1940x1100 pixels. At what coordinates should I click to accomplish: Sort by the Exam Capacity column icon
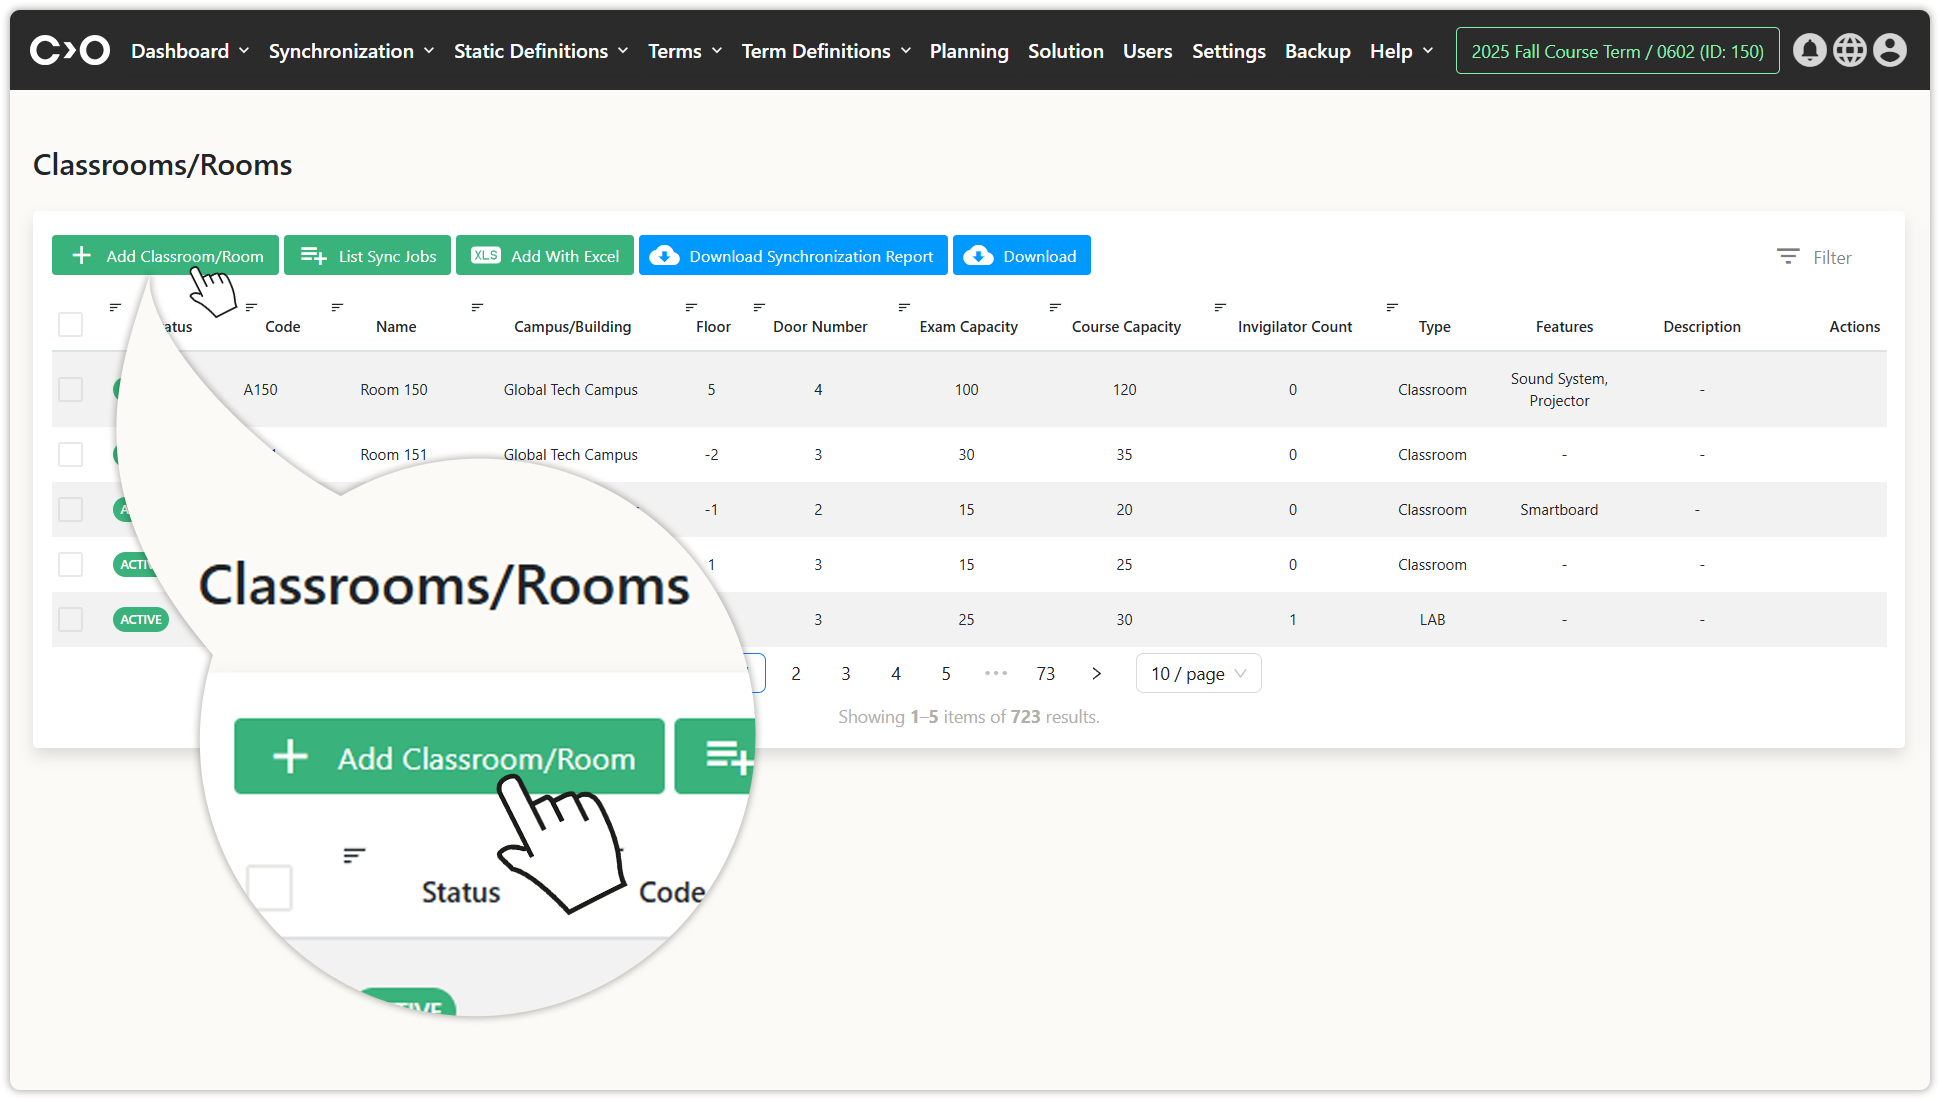[x=904, y=307]
